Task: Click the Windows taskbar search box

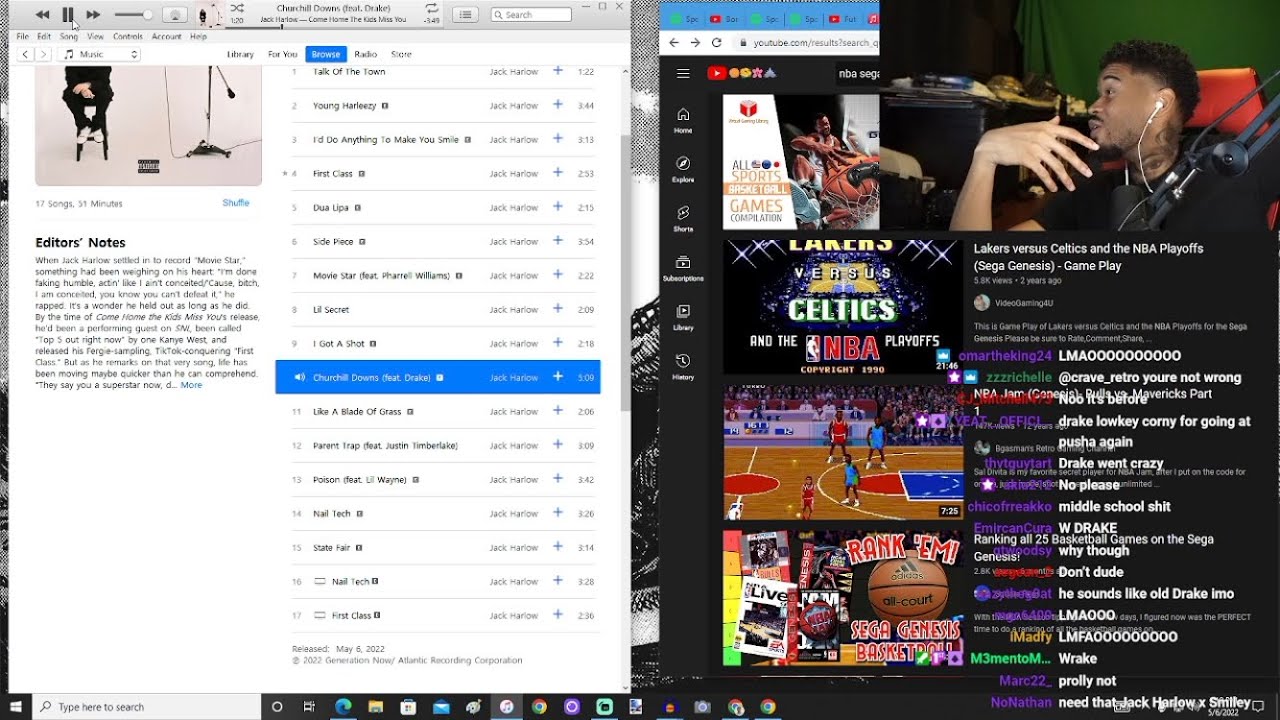Action: pyautogui.click(x=147, y=707)
